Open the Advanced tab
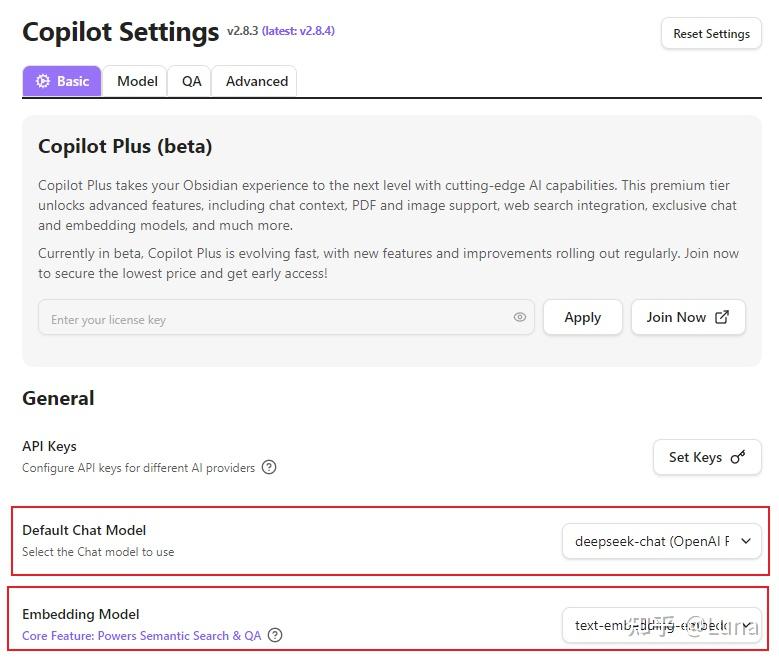Viewport: 779px width, 658px height. click(257, 81)
